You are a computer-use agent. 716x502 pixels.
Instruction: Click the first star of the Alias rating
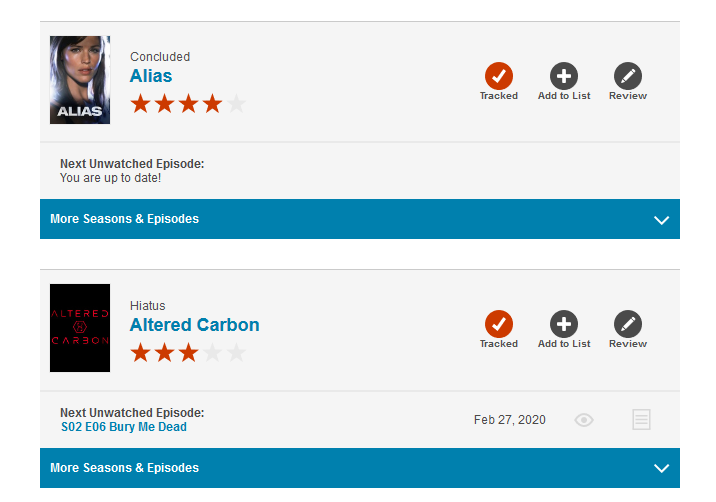(140, 103)
